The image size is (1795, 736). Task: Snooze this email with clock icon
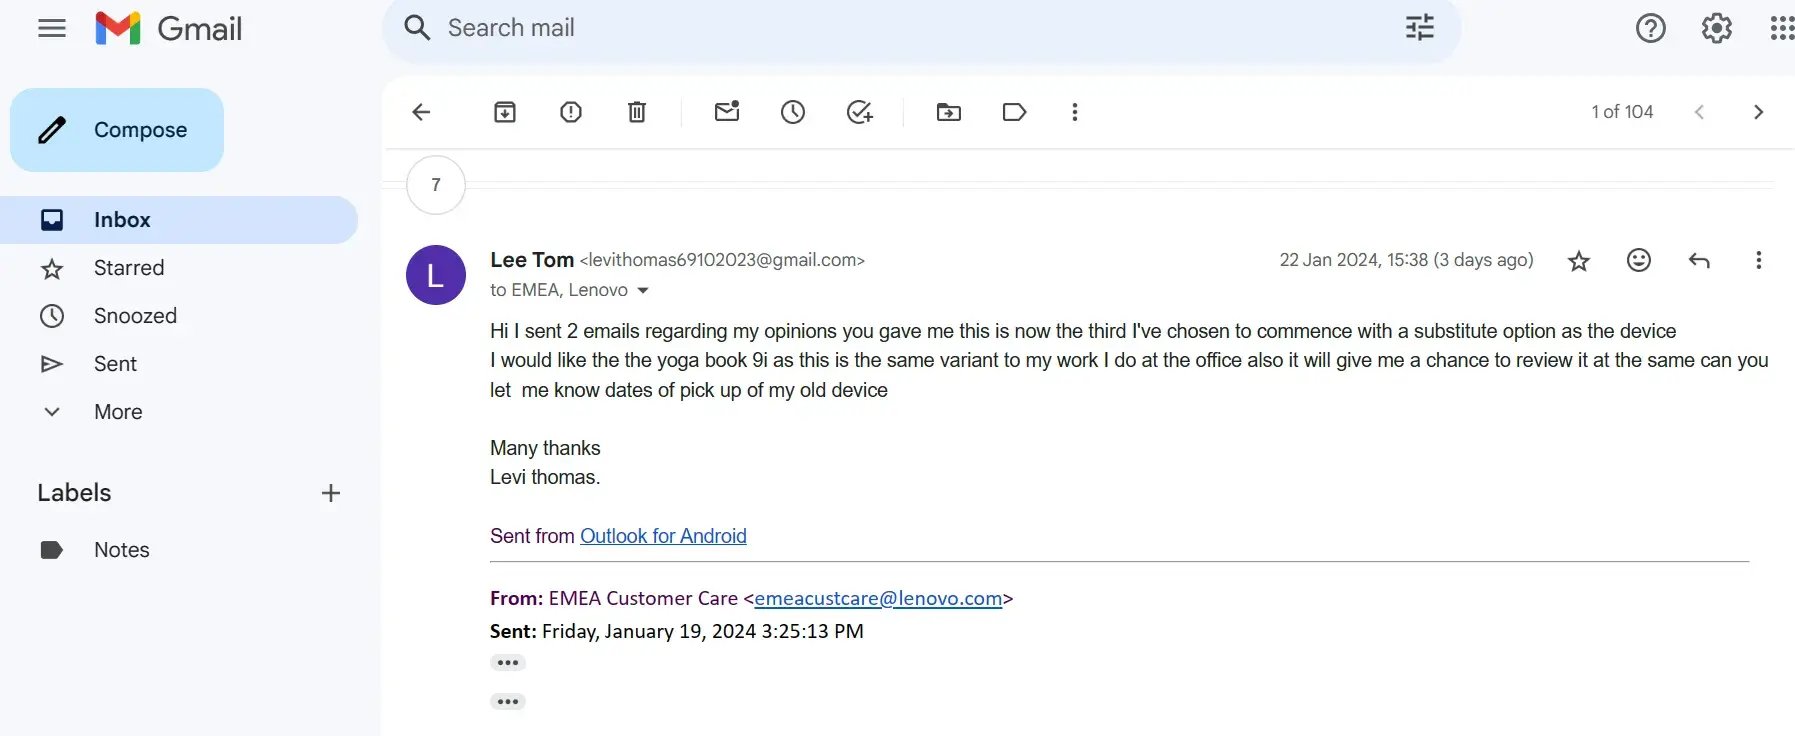(x=793, y=112)
